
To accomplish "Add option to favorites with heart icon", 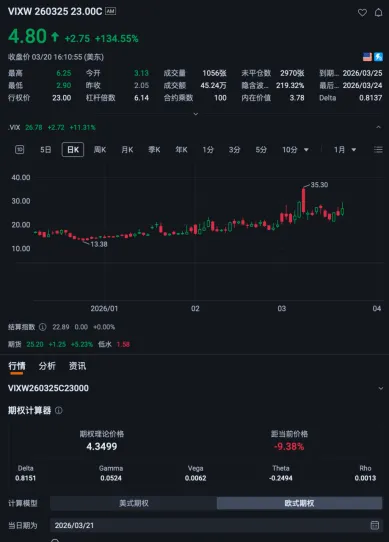I will click(x=362, y=13).
